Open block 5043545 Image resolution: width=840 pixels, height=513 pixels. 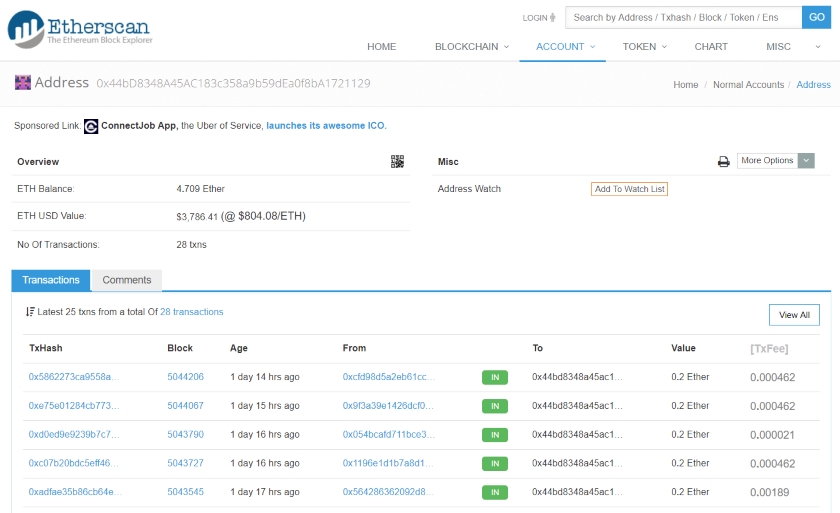pyautogui.click(x=185, y=492)
